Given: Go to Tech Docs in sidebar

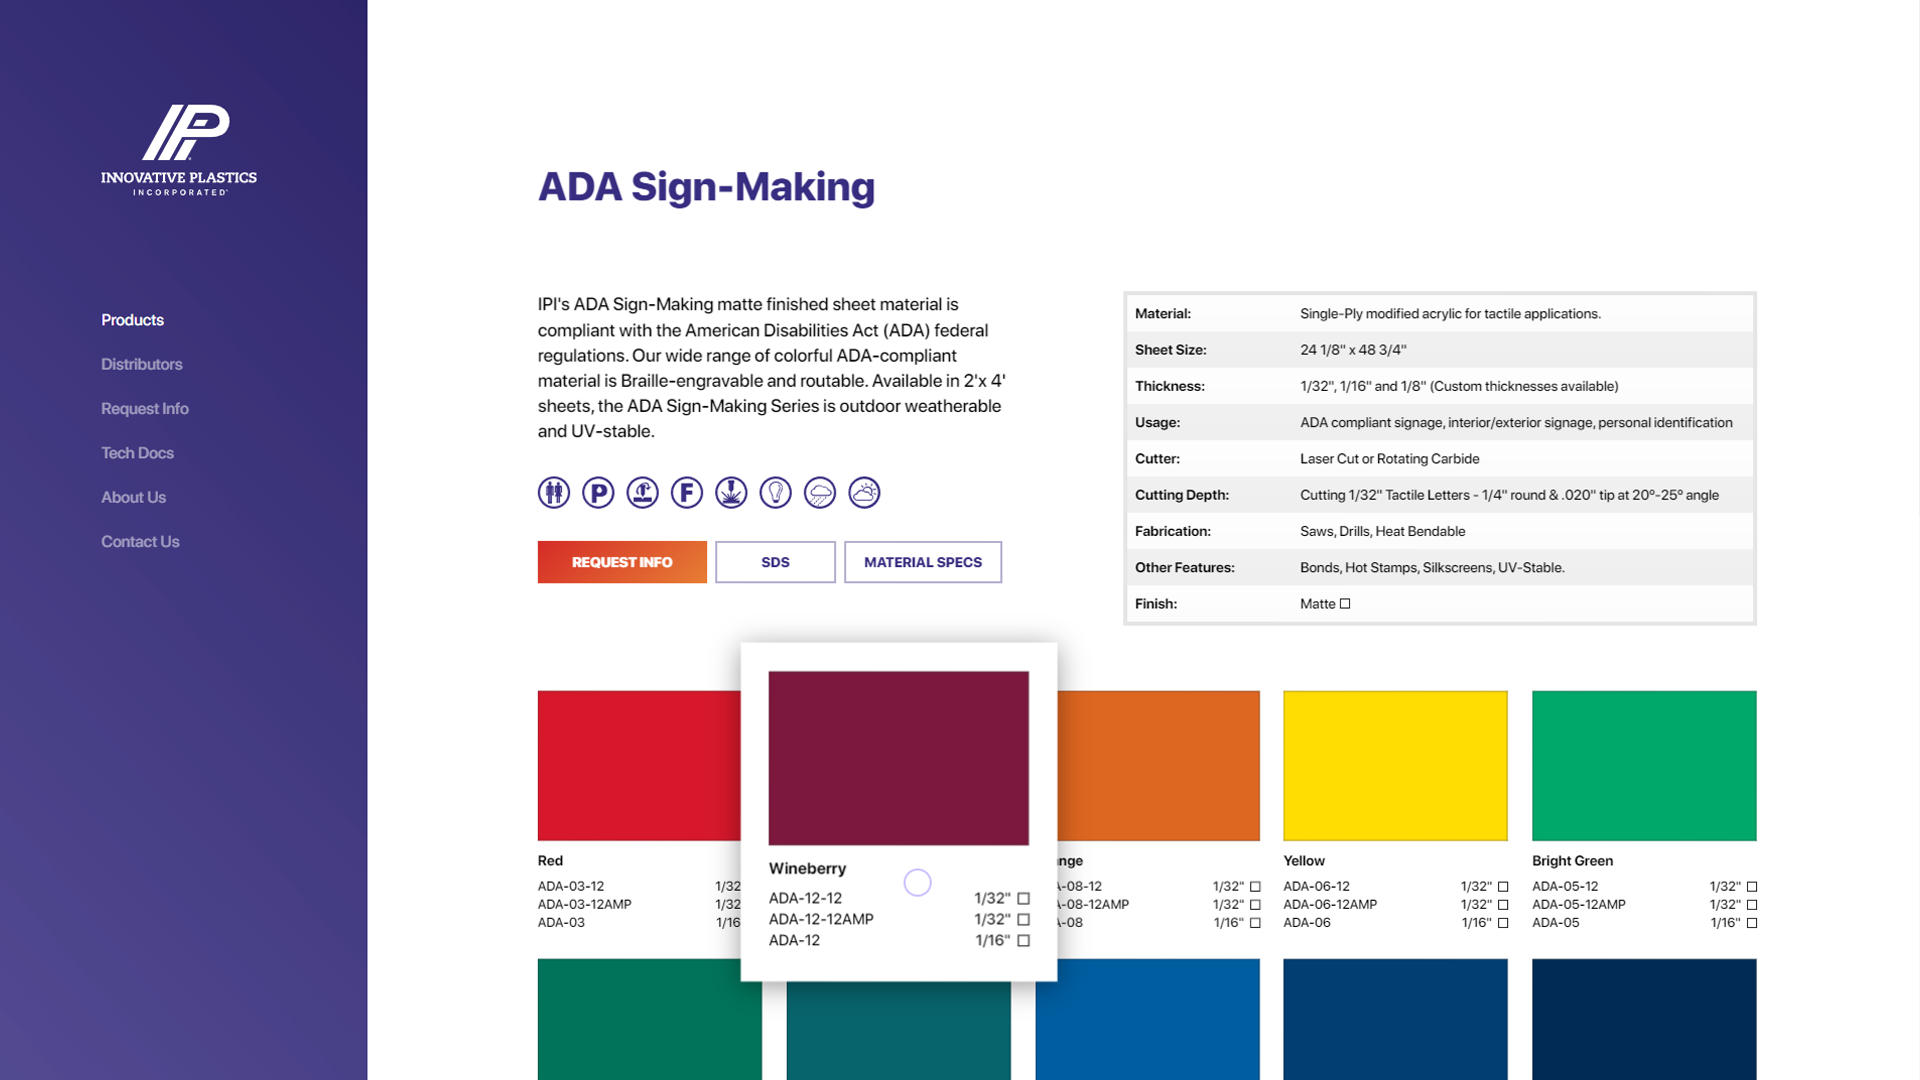Looking at the screenshot, I should [137, 453].
